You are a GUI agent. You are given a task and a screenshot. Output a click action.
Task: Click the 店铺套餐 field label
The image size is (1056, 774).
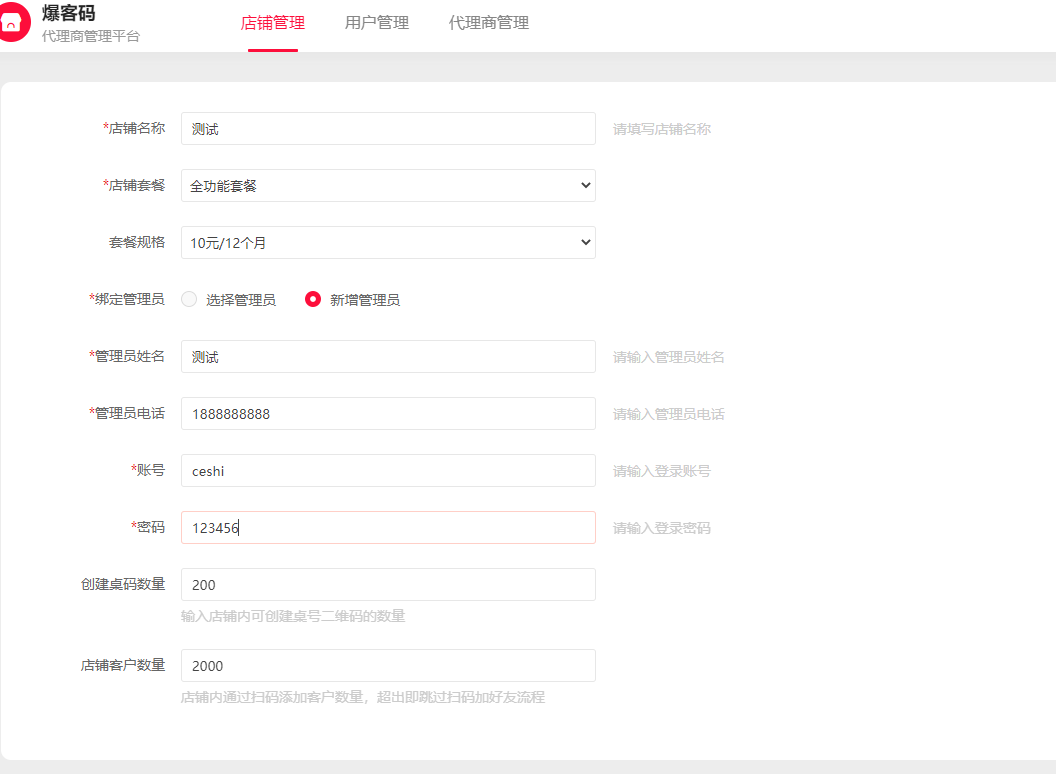[x=136, y=185]
